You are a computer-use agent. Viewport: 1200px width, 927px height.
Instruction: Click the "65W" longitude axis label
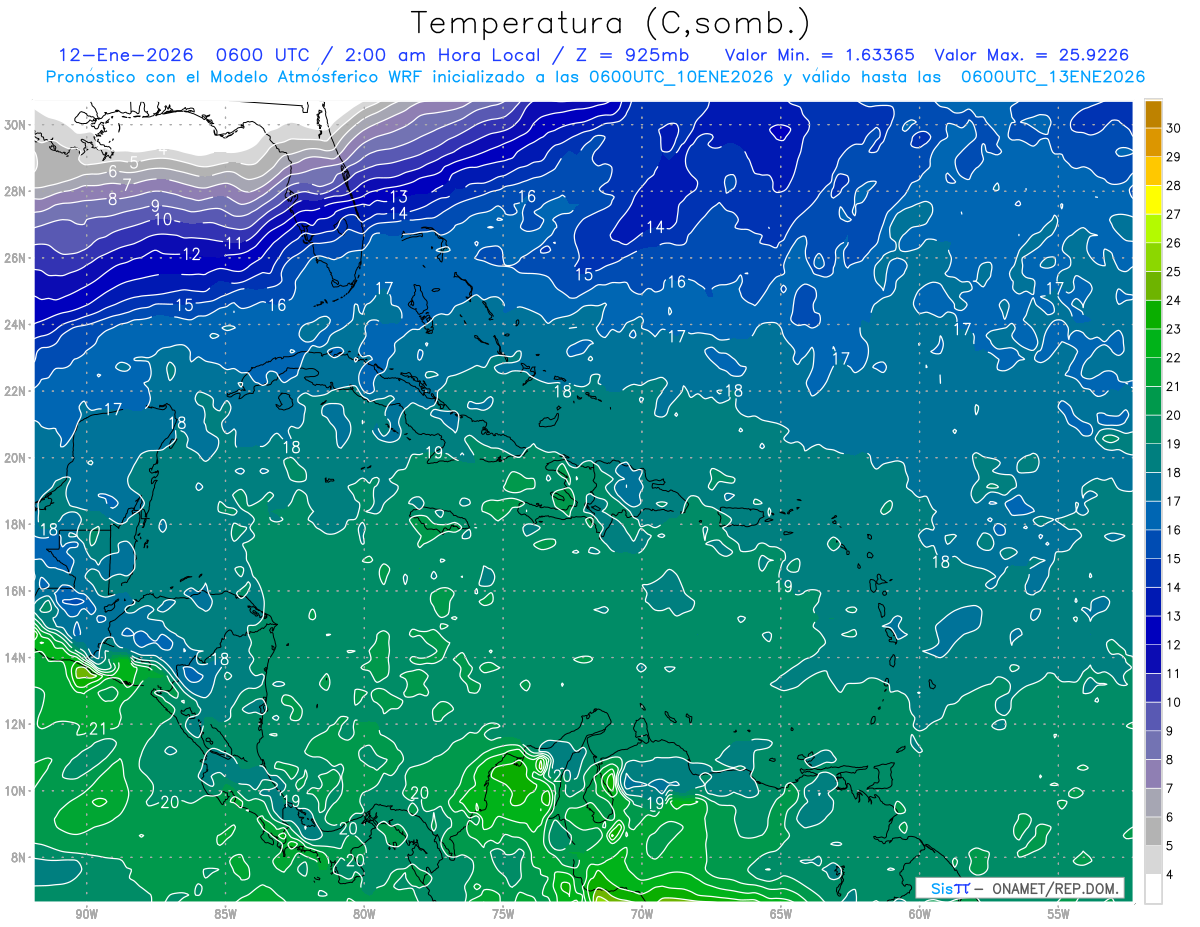(x=781, y=913)
